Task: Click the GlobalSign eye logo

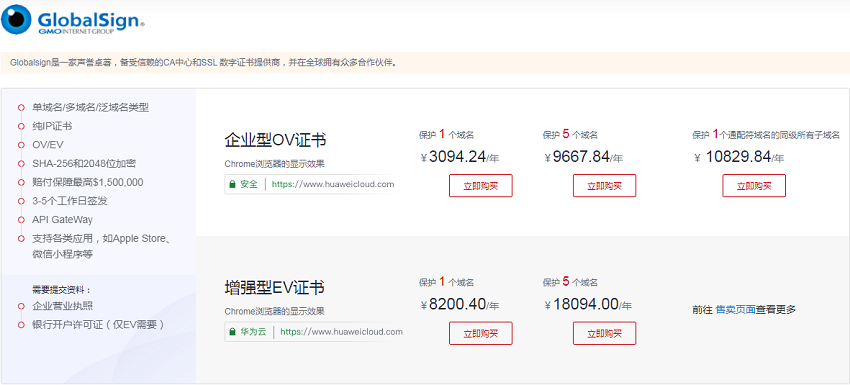Action: pos(16,20)
